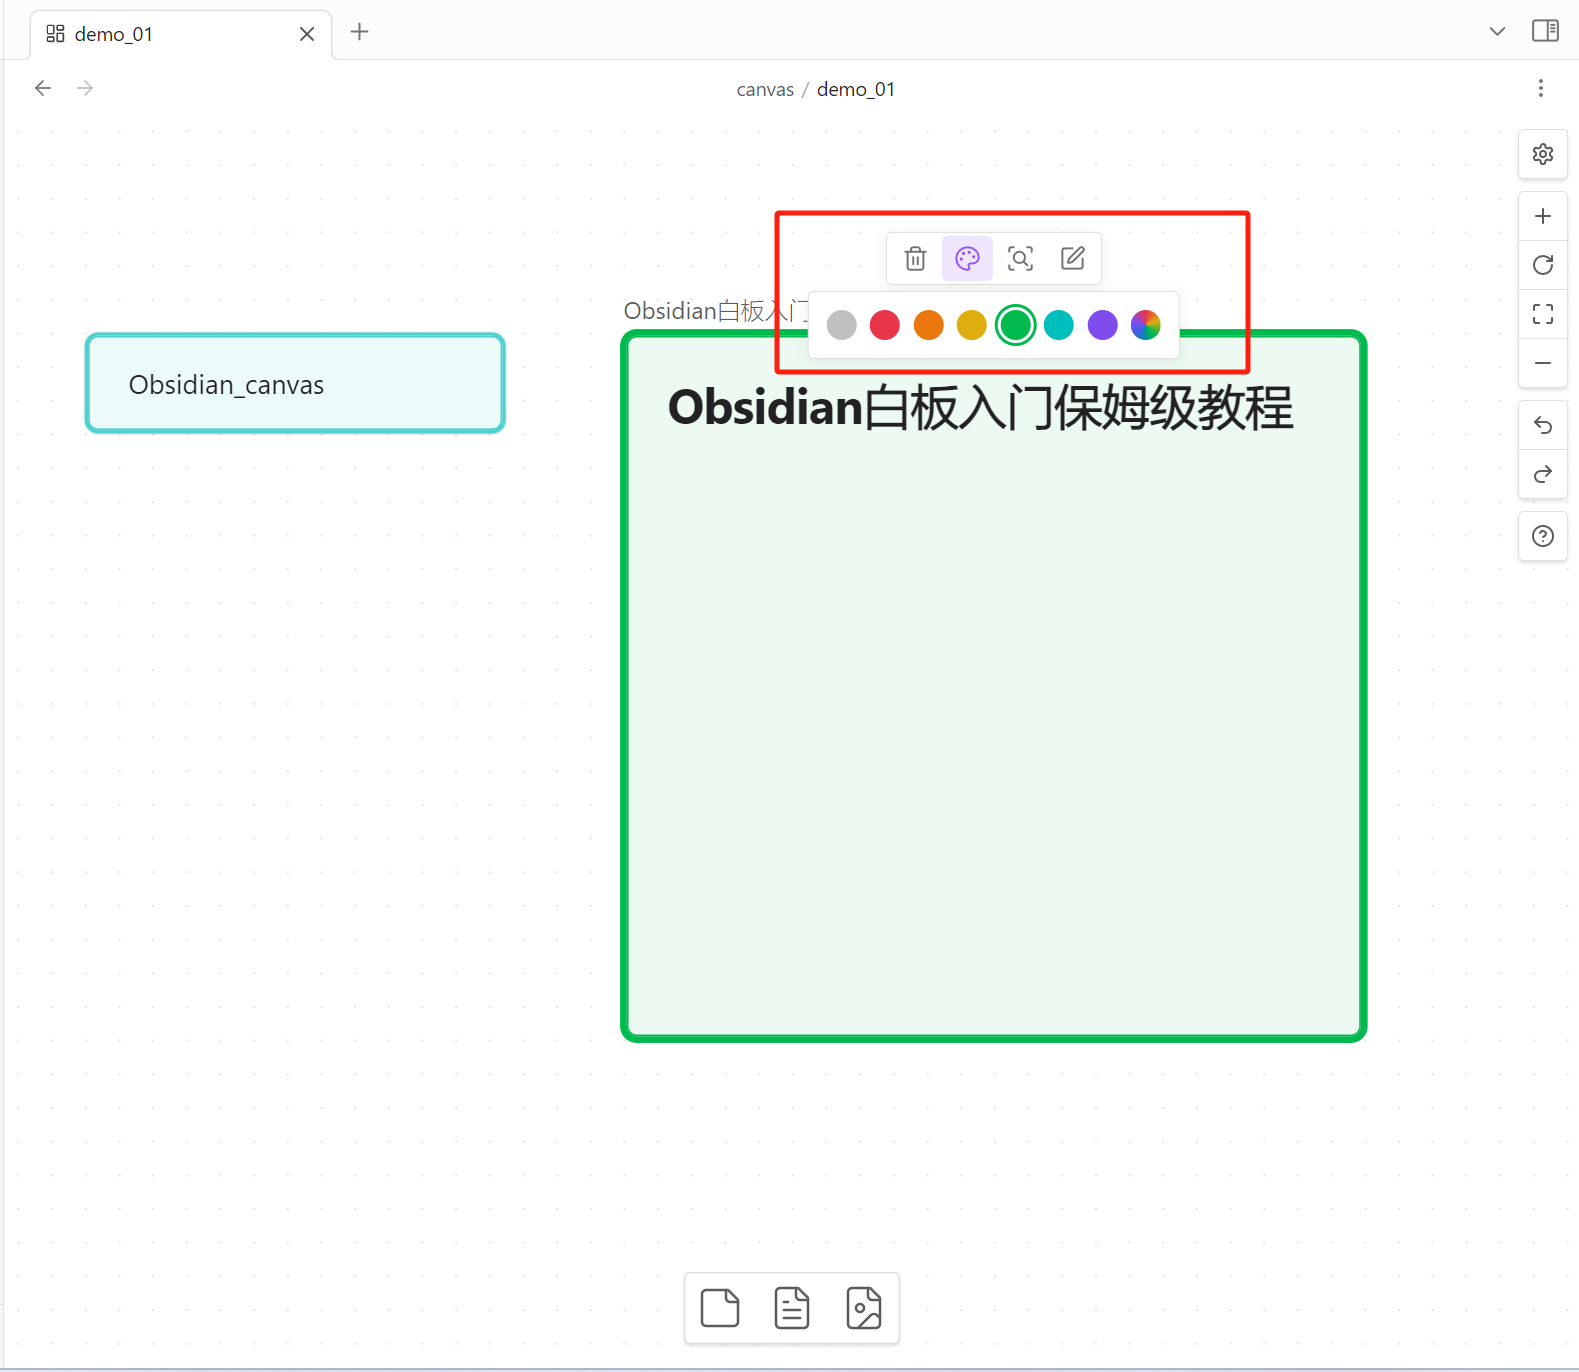Open the more options menu
This screenshot has width=1579, height=1372.
[1541, 88]
